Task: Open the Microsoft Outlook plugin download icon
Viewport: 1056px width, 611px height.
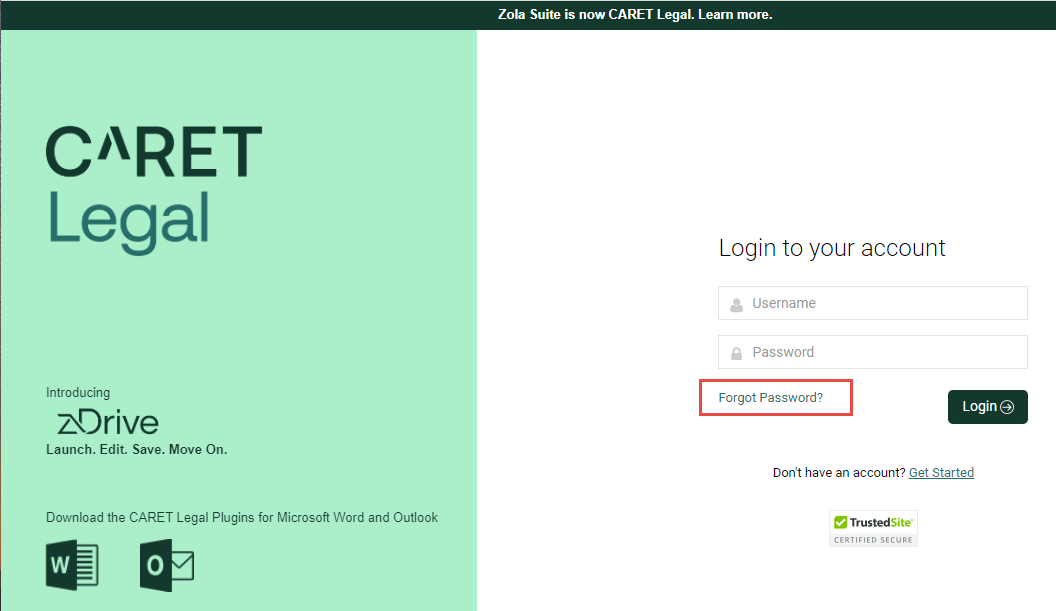Action: (167, 565)
